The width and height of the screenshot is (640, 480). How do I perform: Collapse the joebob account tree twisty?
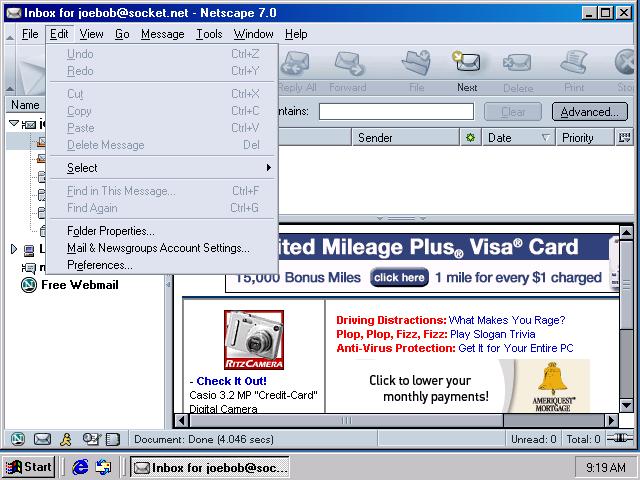click(x=14, y=122)
